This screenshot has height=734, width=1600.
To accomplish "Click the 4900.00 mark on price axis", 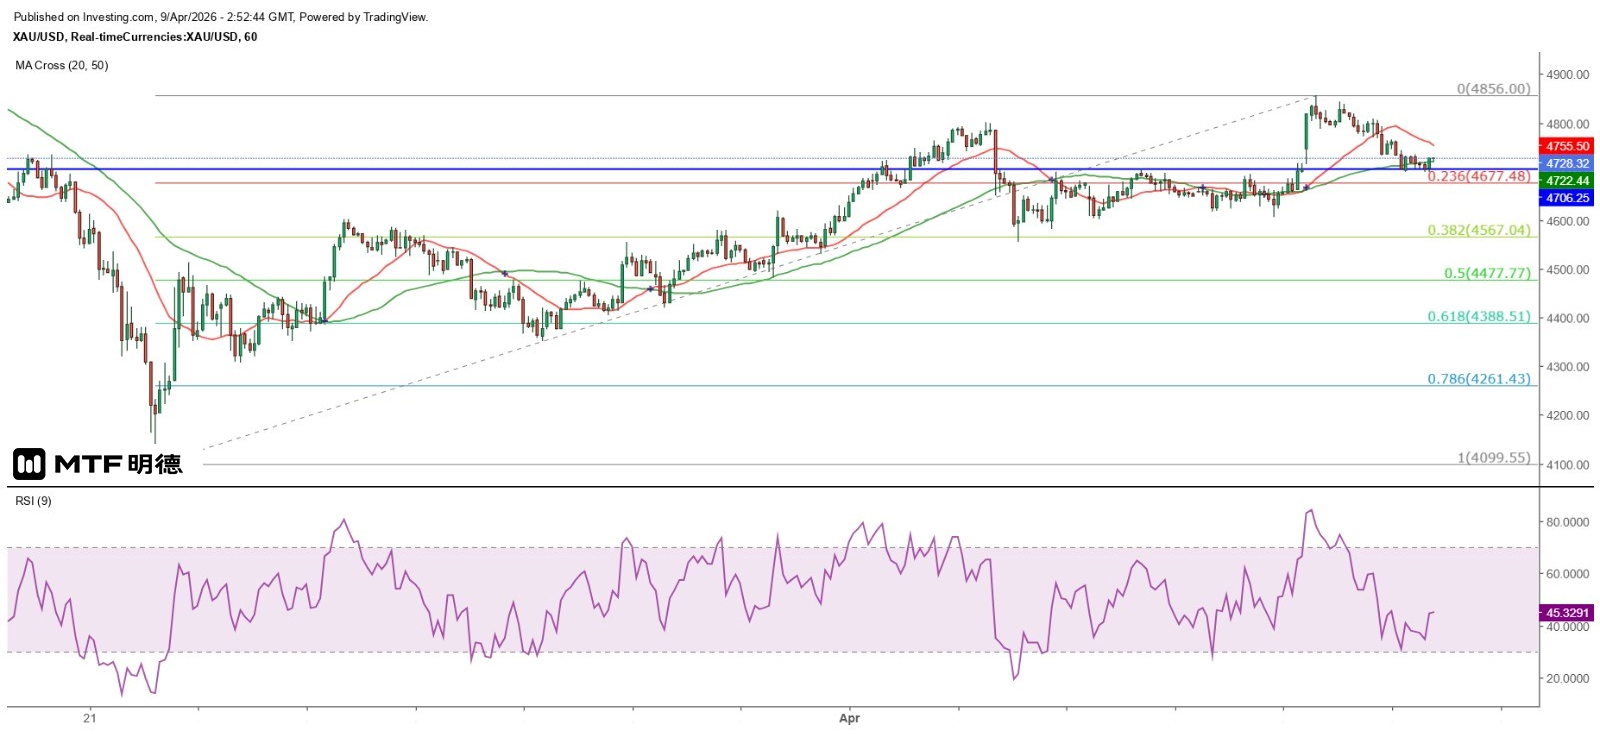I will point(1567,75).
